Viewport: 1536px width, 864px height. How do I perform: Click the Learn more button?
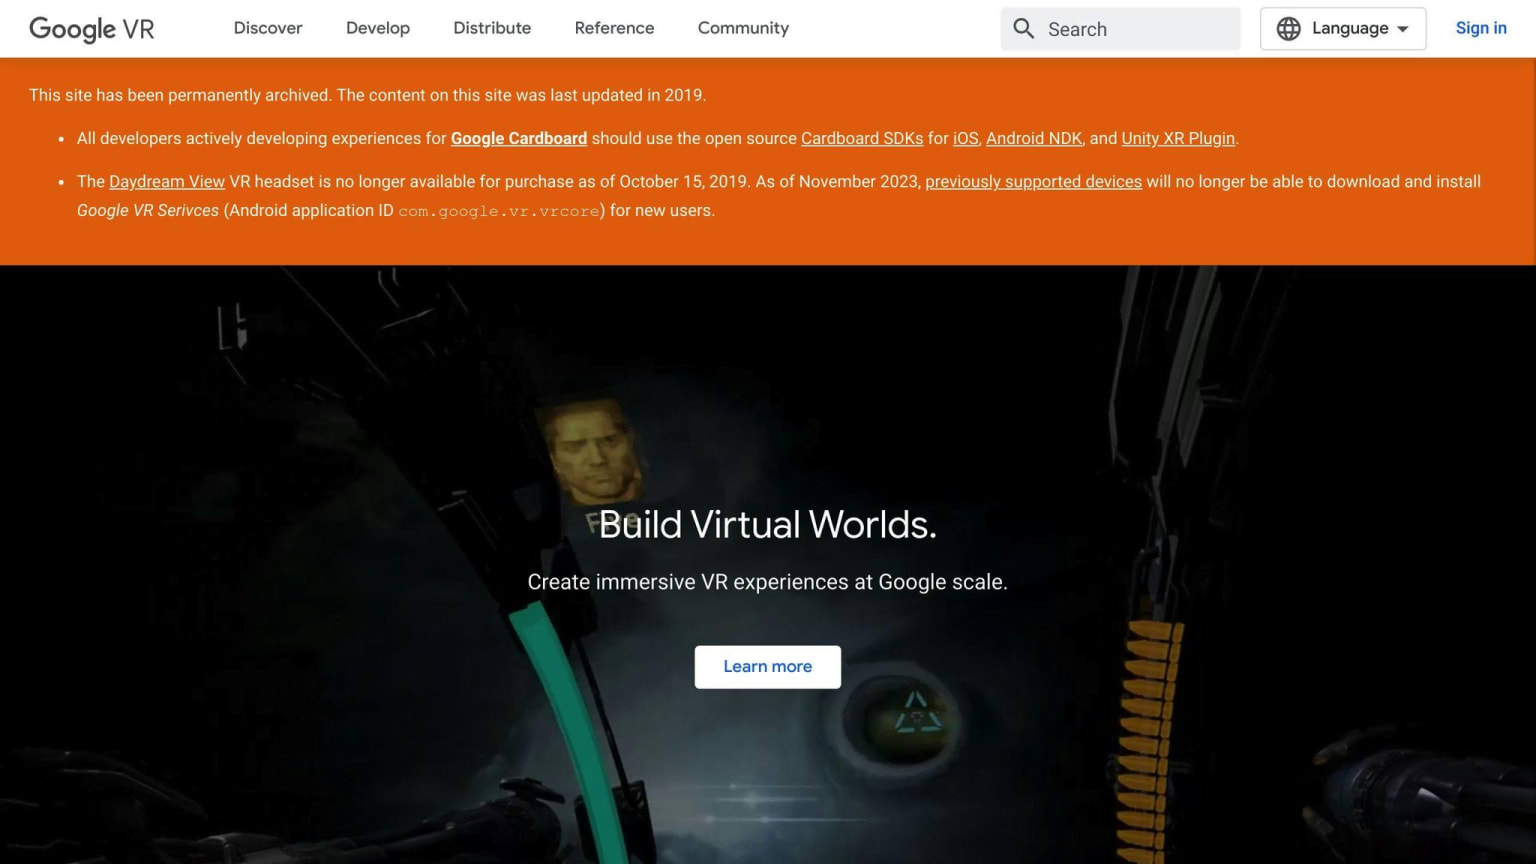pyautogui.click(x=768, y=667)
